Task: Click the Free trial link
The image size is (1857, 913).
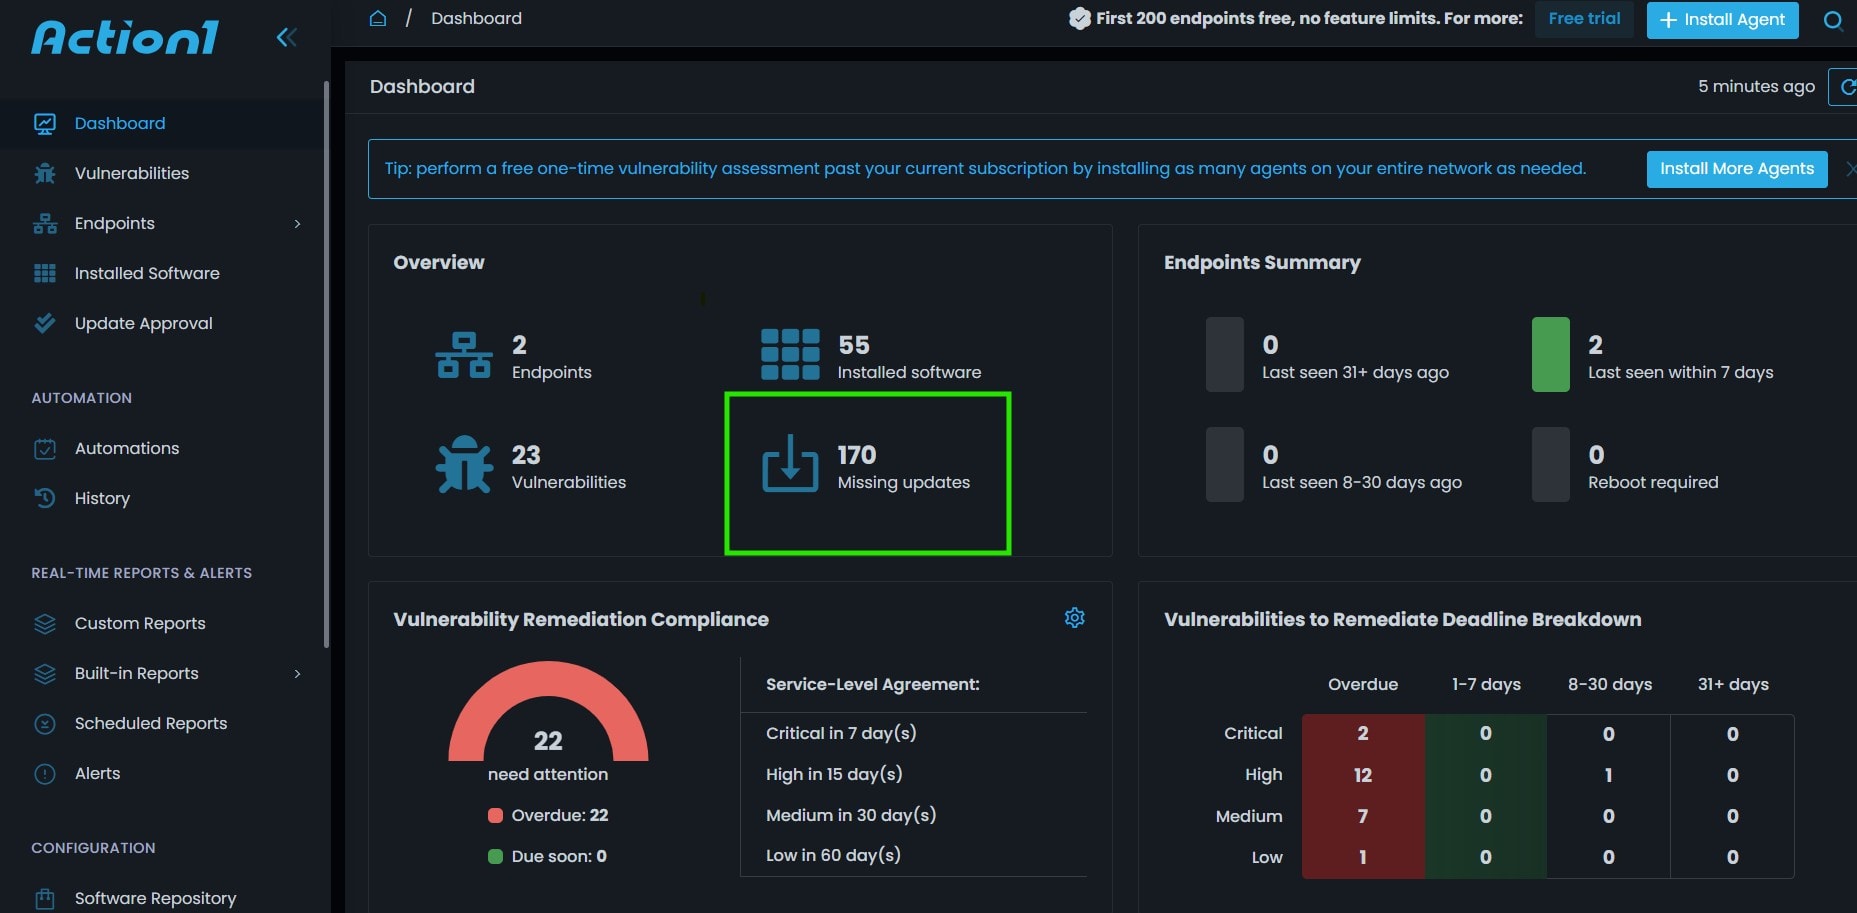Action: (1584, 19)
